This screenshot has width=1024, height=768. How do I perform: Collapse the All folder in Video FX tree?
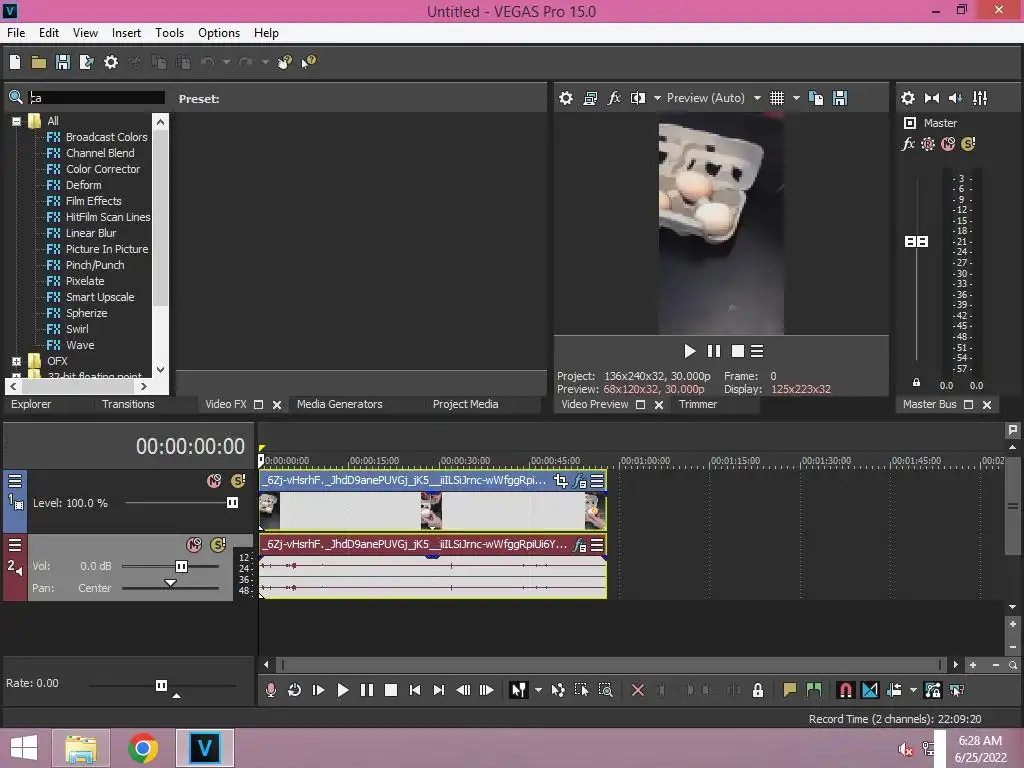16,121
